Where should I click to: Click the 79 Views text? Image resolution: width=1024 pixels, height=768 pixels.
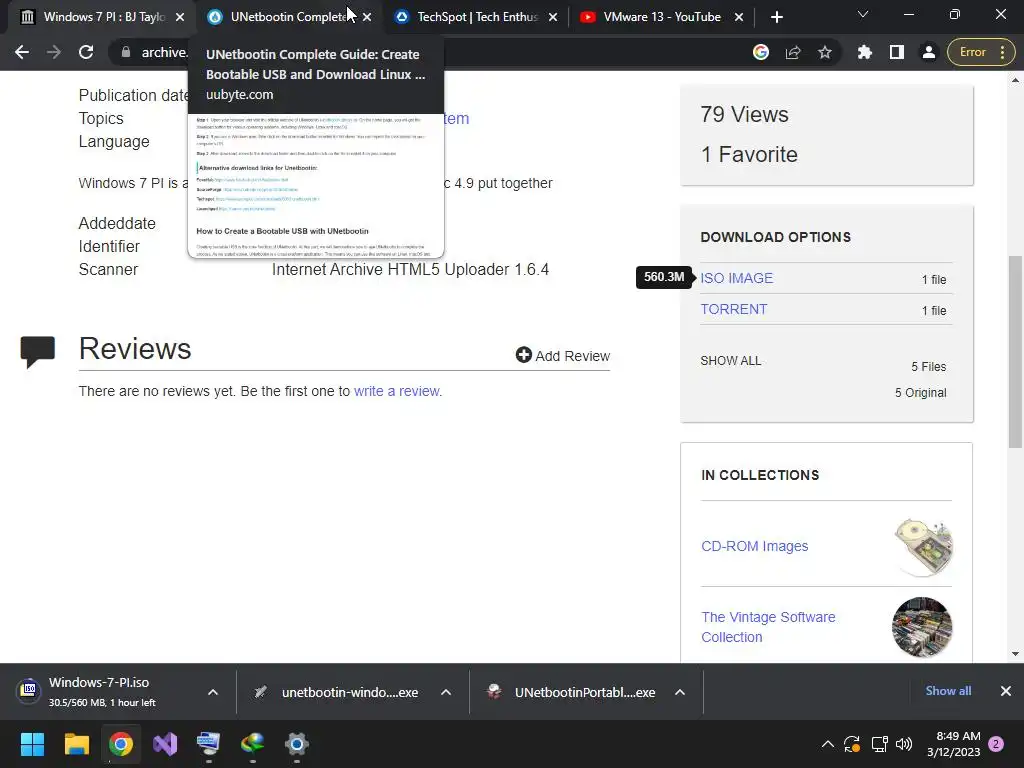pos(744,114)
